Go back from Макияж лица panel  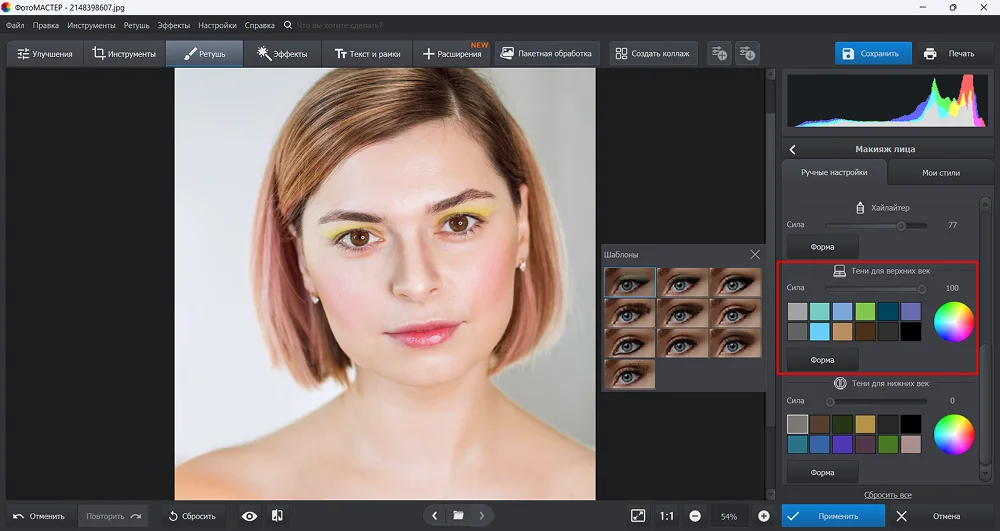coord(792,149)
